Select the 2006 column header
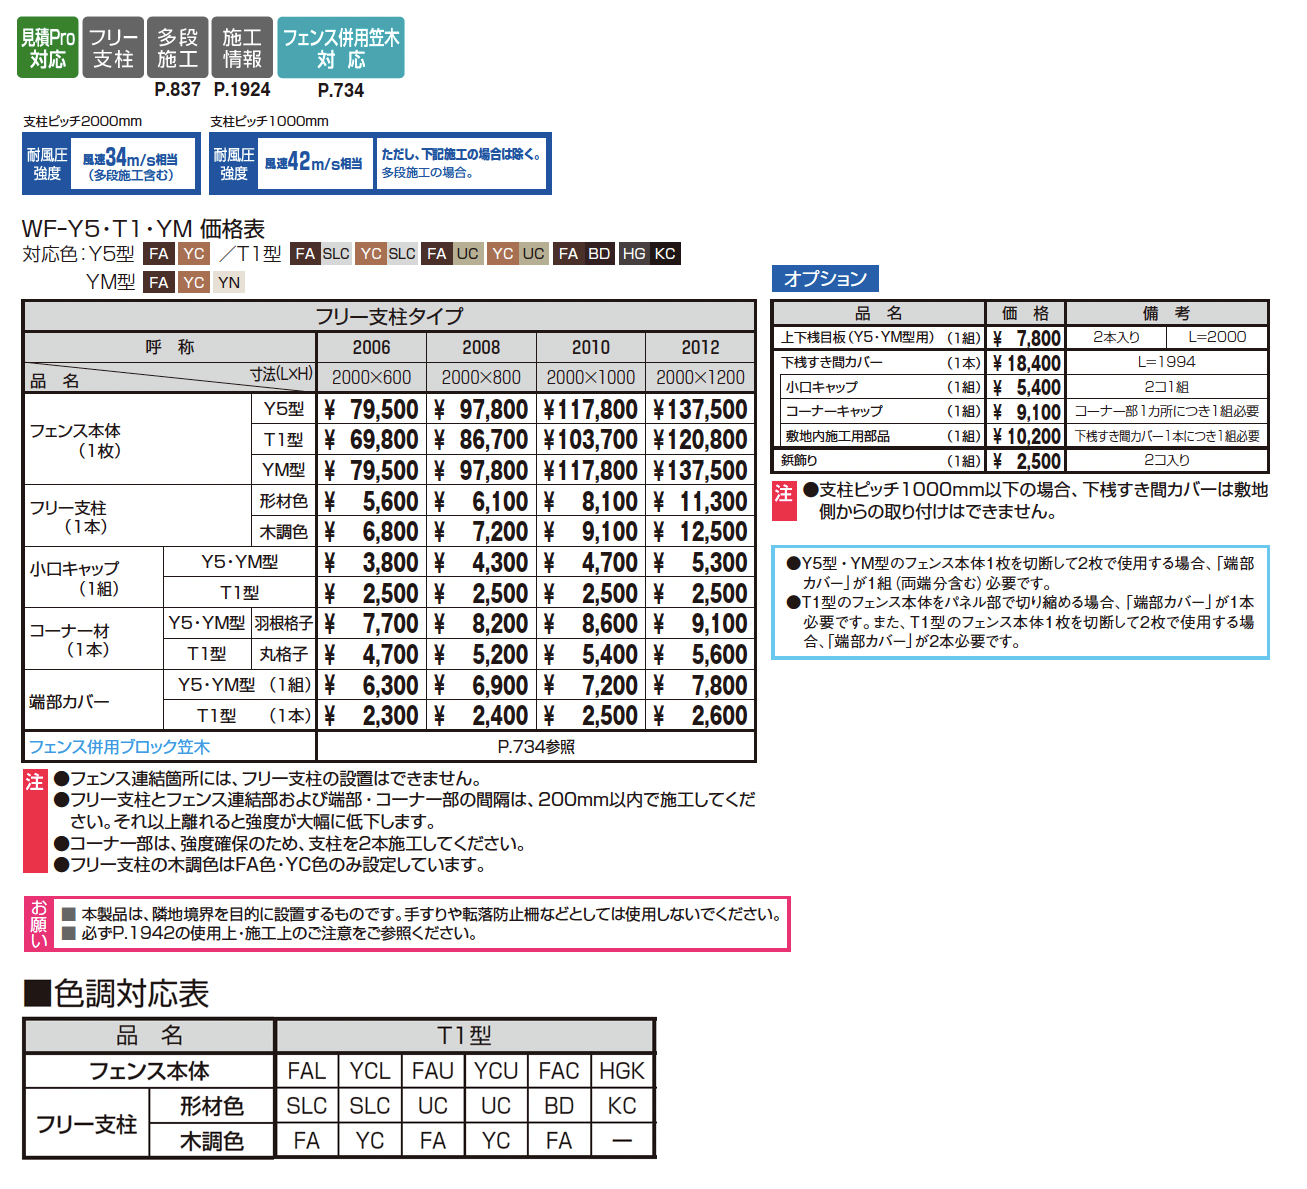Viewport: 1307px width, 1189px height. coord(371,347)
